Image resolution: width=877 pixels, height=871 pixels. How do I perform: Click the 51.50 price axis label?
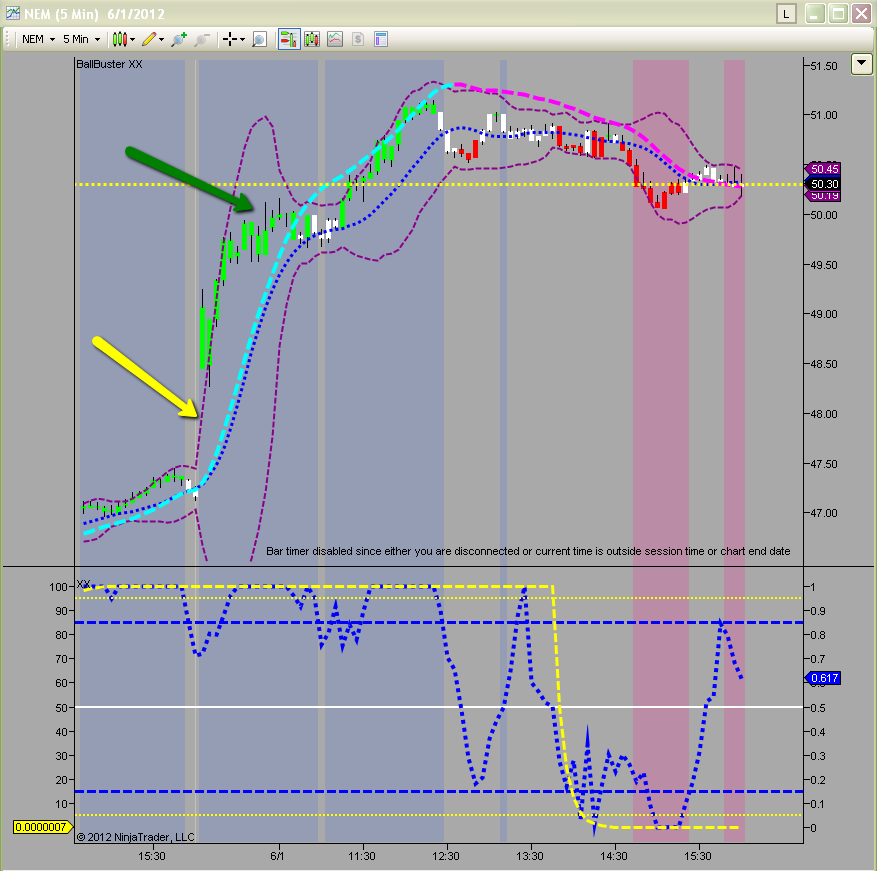click(x=824, y=66)
